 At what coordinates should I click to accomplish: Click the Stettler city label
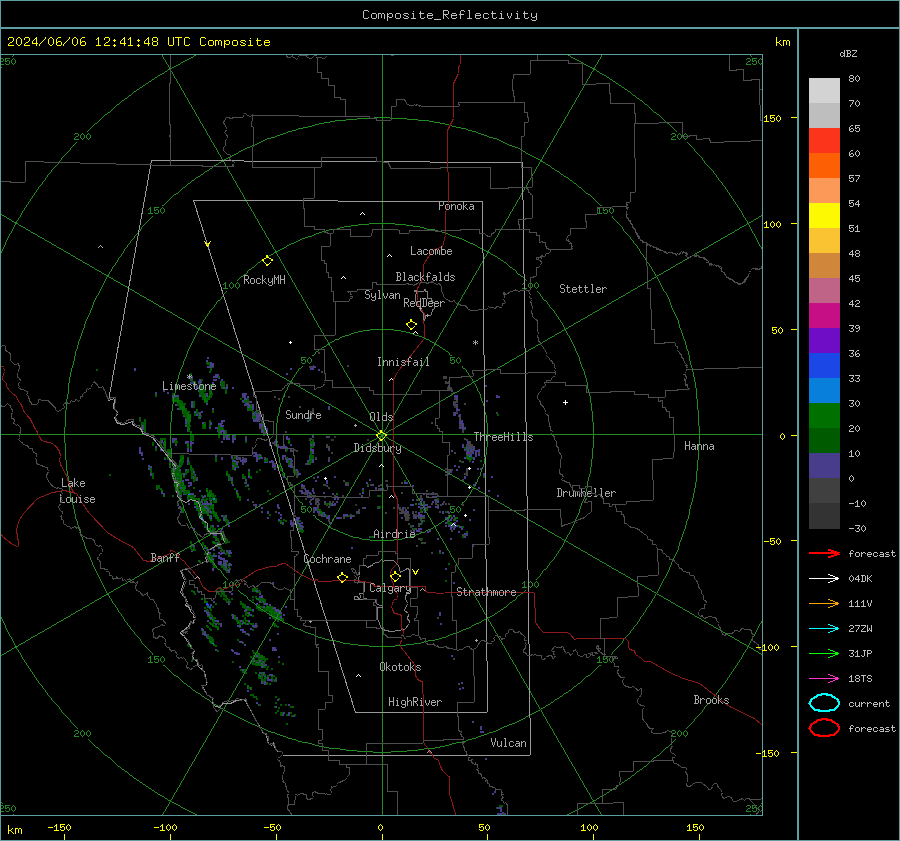[x=583, y=289]
